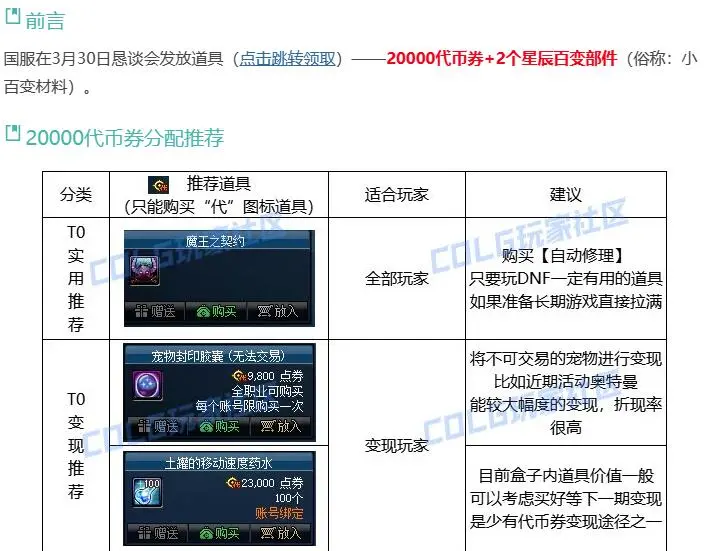This screenshot has height=551, width=706.
Task: Click bookmark icon beside 20000代币券分配推荐
Action: pos(13,133)
